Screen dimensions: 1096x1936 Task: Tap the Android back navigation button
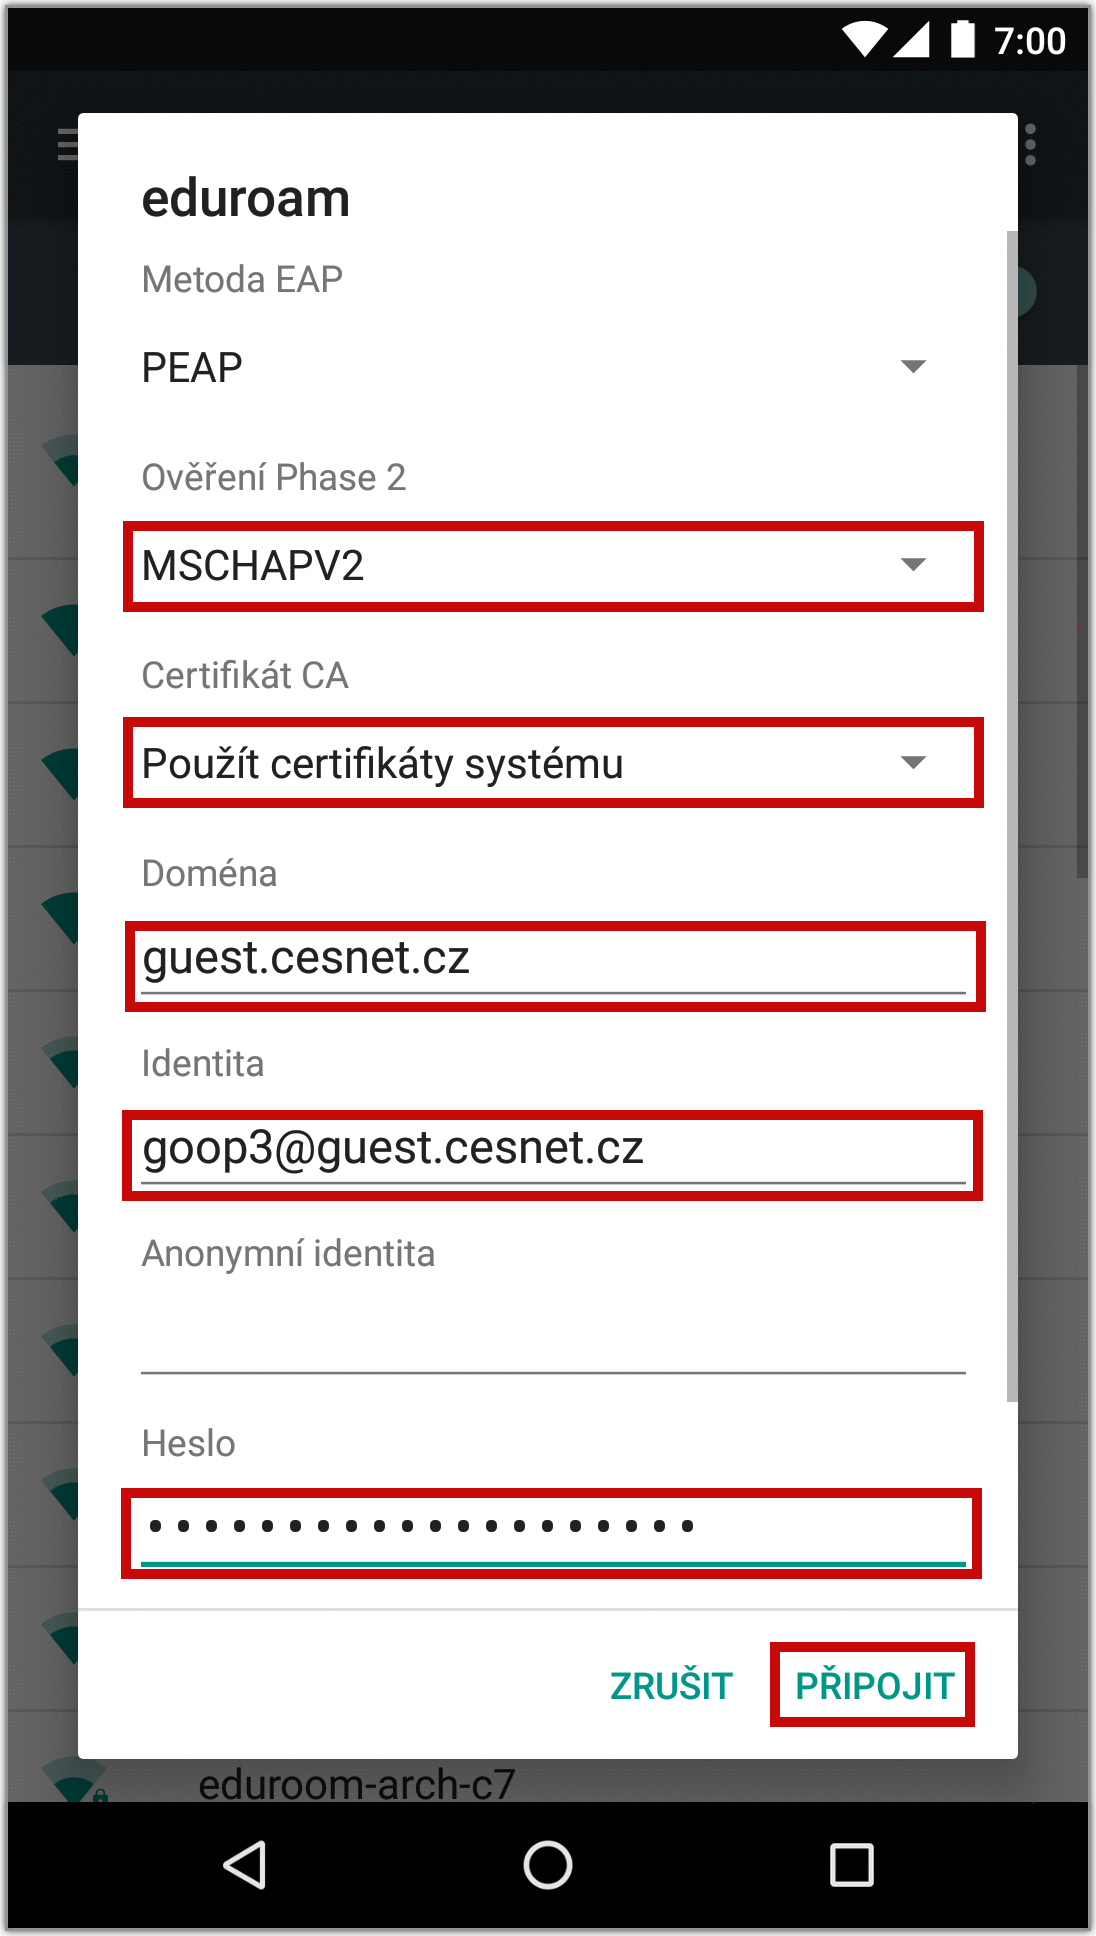(x=245, y=1865)
